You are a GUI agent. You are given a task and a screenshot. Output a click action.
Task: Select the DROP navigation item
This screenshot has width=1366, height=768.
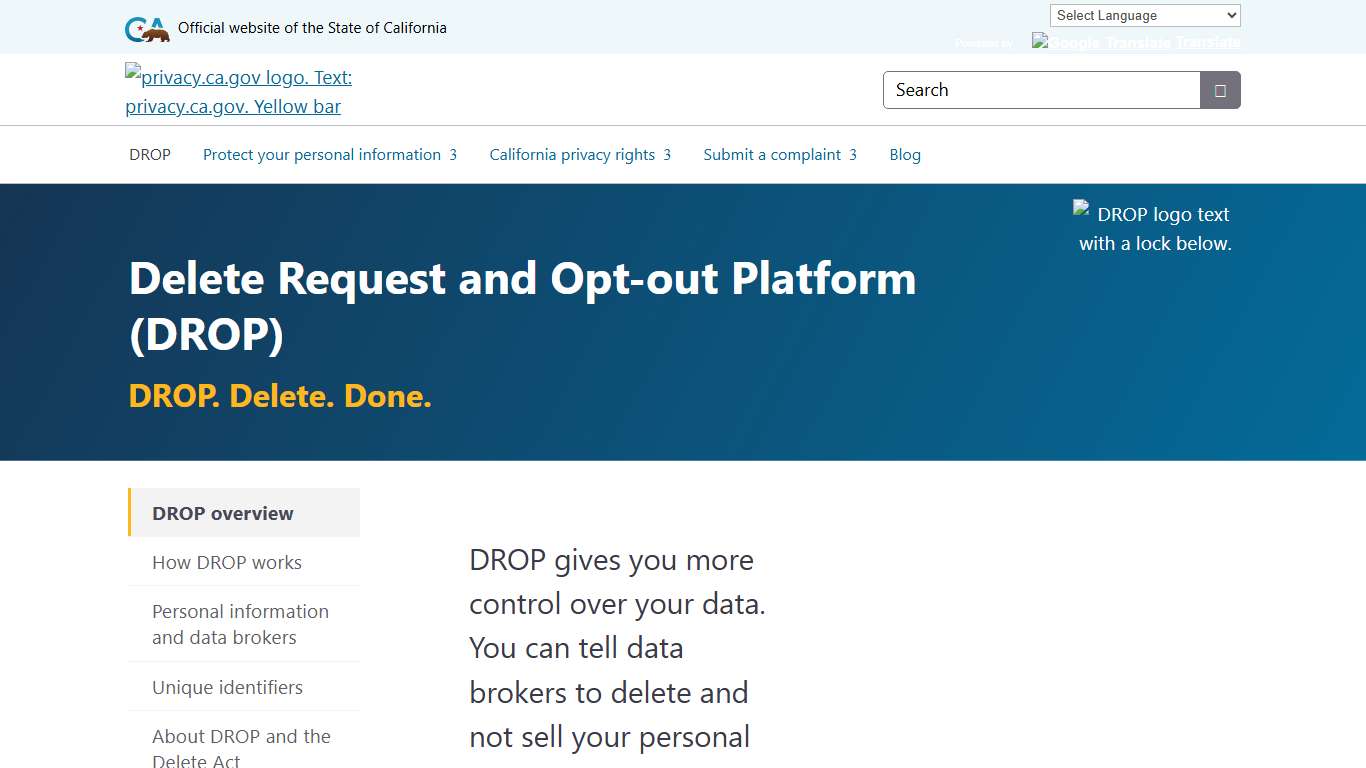(149, 155)
